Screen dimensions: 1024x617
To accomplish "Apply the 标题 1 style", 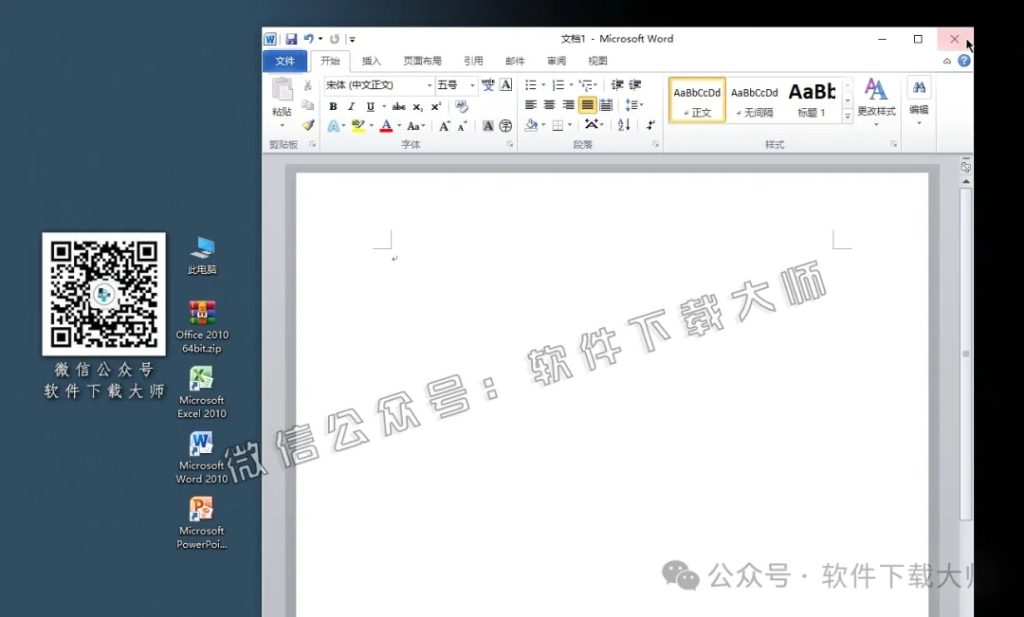I will pyautogui.click(x=813, y=100).
